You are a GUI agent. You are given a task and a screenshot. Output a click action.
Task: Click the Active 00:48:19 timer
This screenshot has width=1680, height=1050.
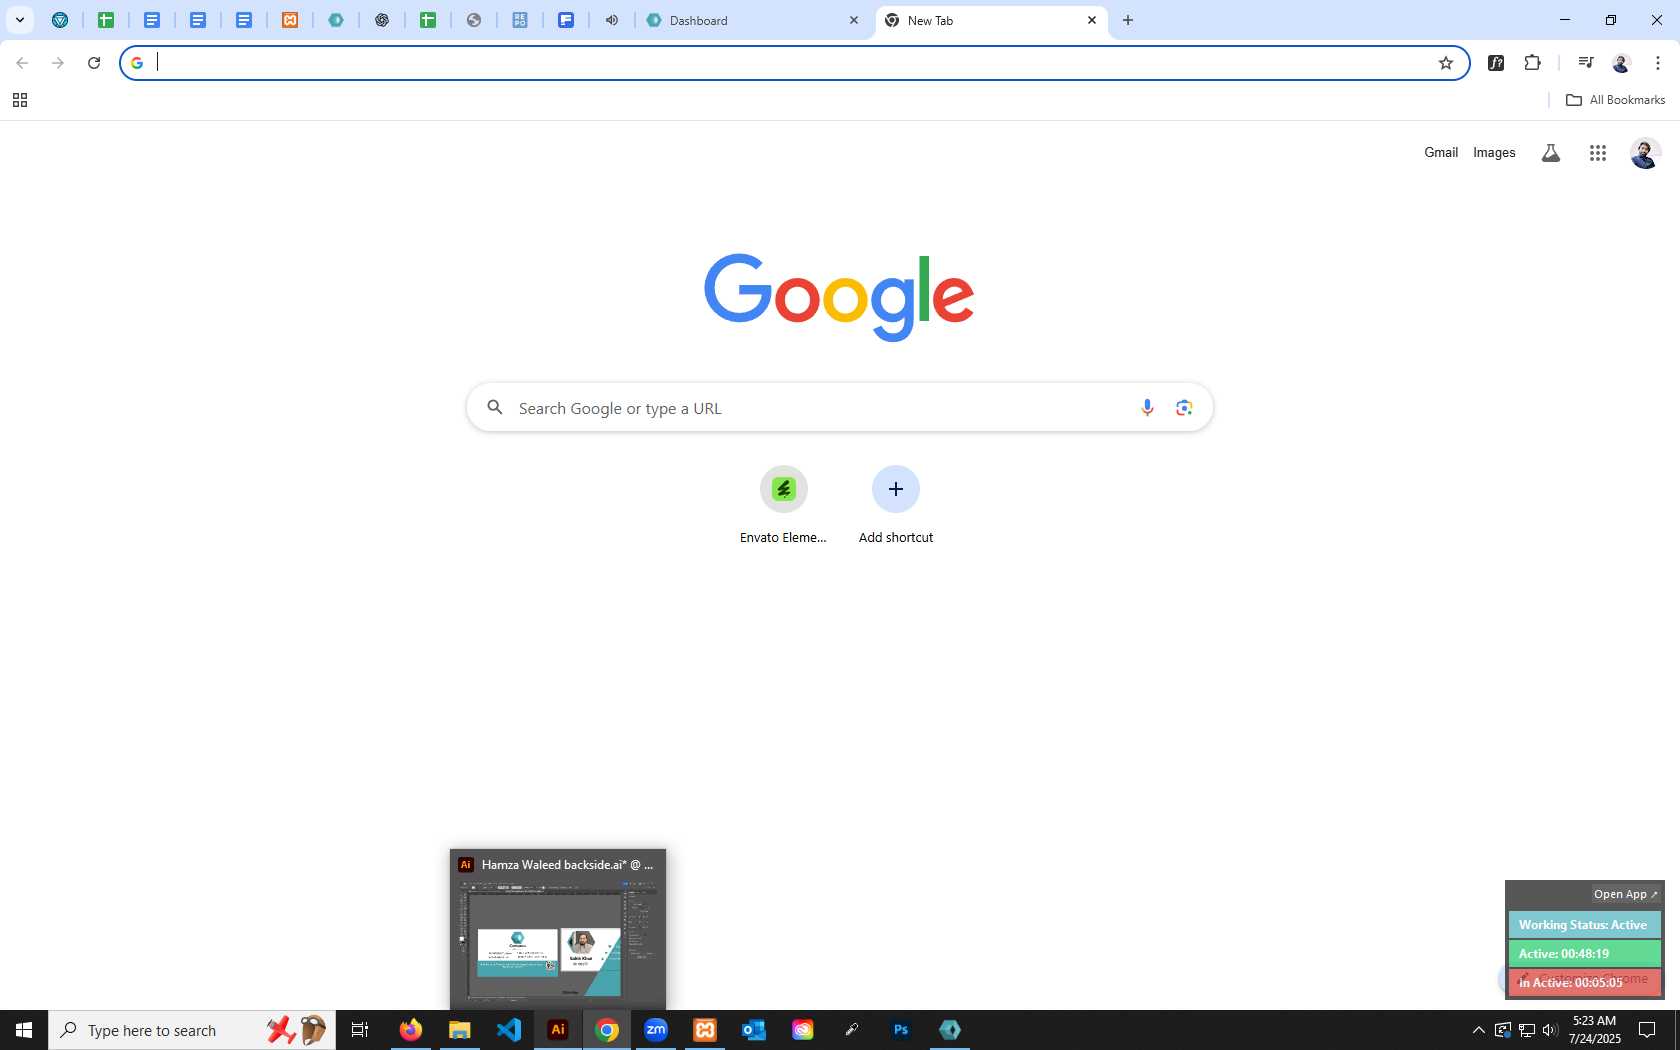(1584, 954)
